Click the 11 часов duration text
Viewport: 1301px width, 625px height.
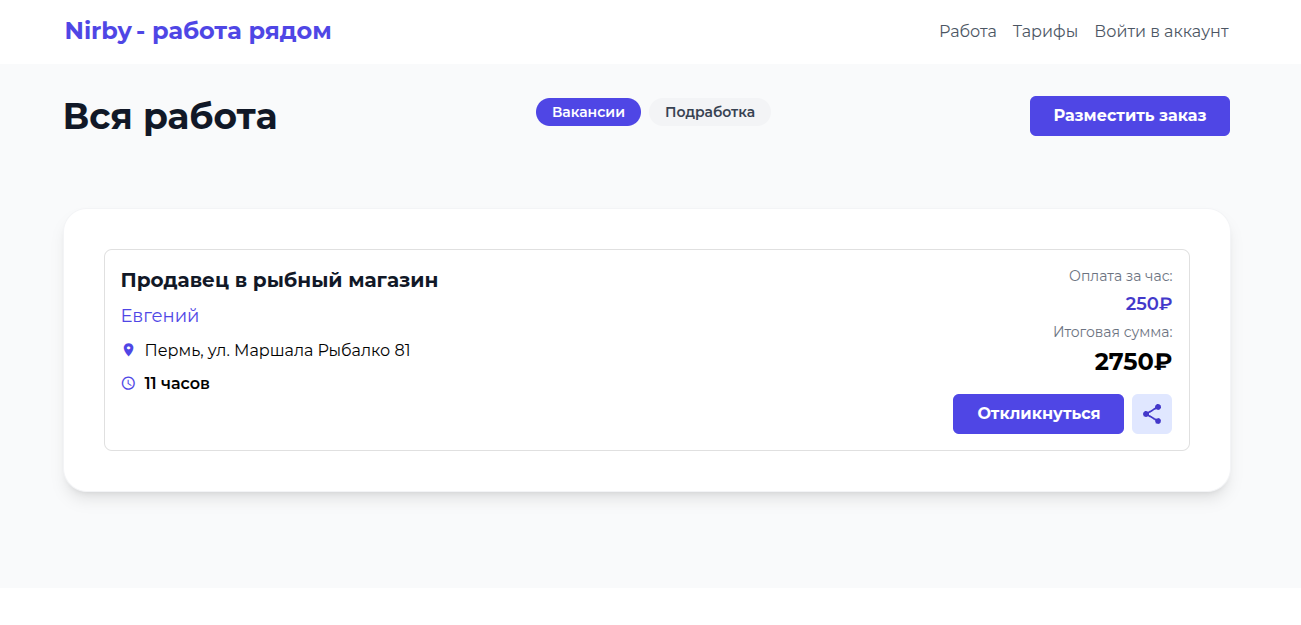click(175, 382)
